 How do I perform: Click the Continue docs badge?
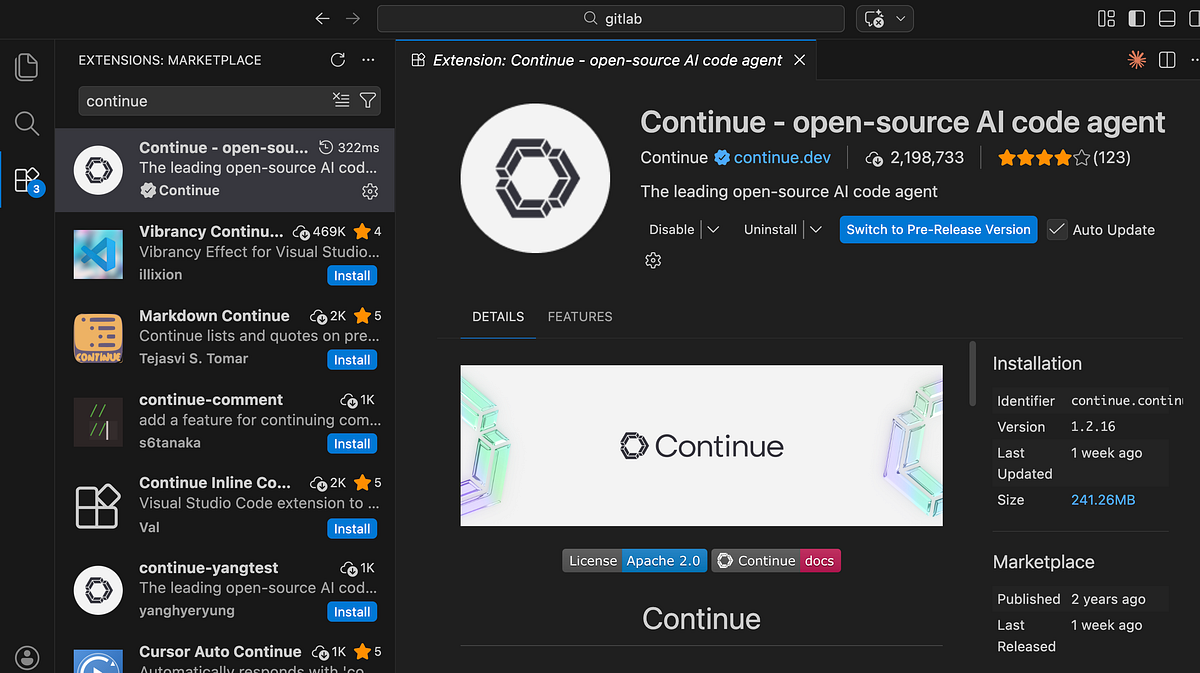click(776, 560)
